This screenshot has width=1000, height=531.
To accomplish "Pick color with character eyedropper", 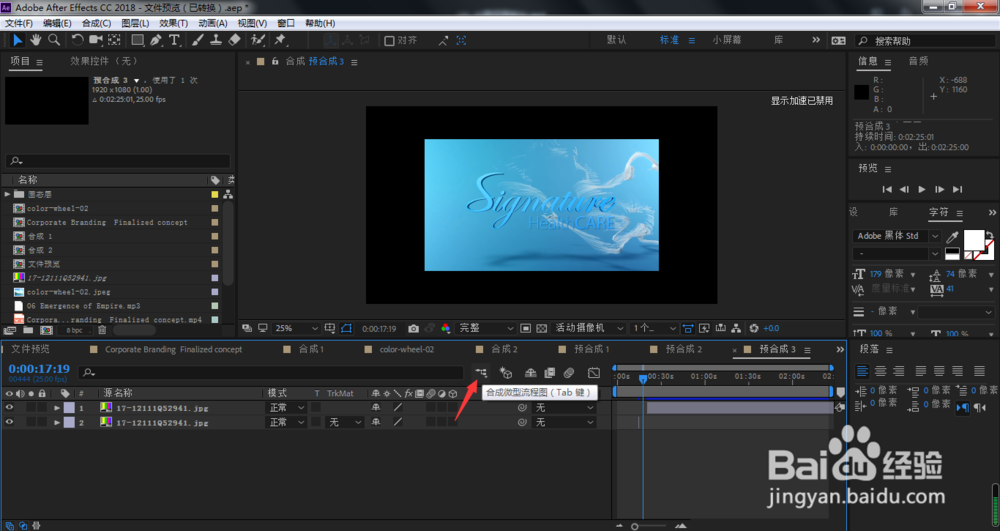I will [952, 236].
